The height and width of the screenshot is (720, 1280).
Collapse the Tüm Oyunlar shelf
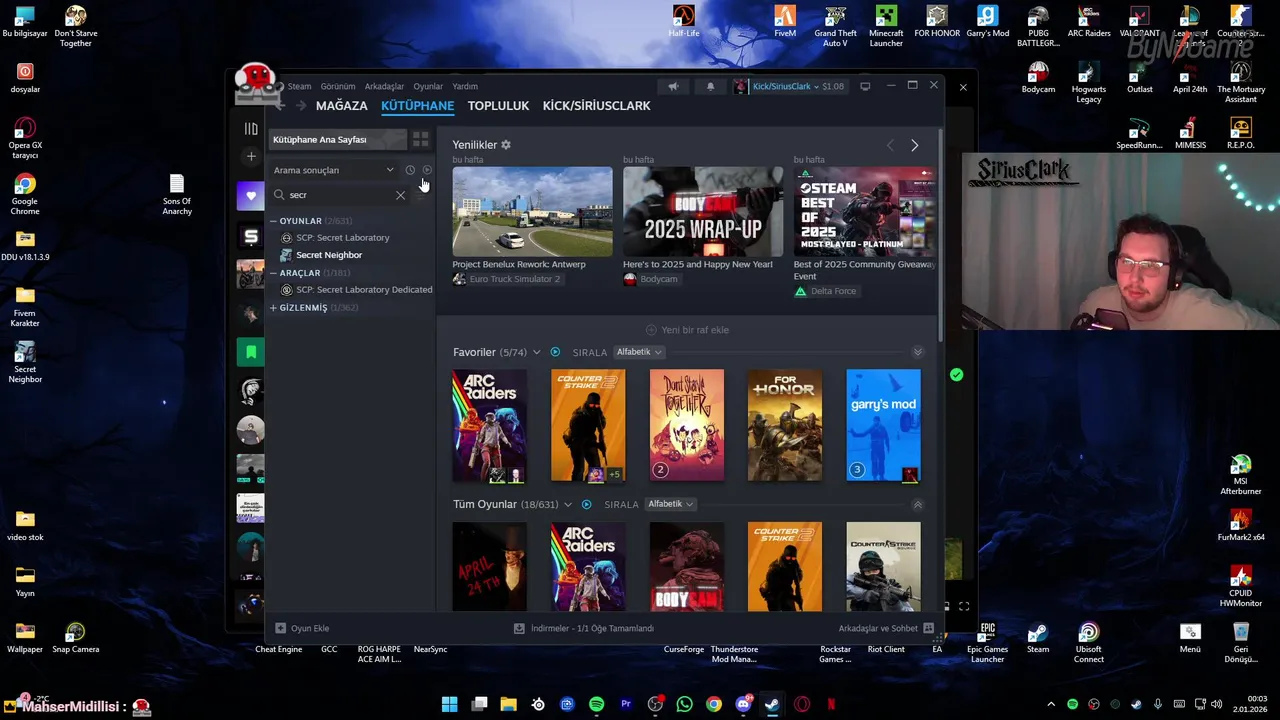[x=917, y=505]
